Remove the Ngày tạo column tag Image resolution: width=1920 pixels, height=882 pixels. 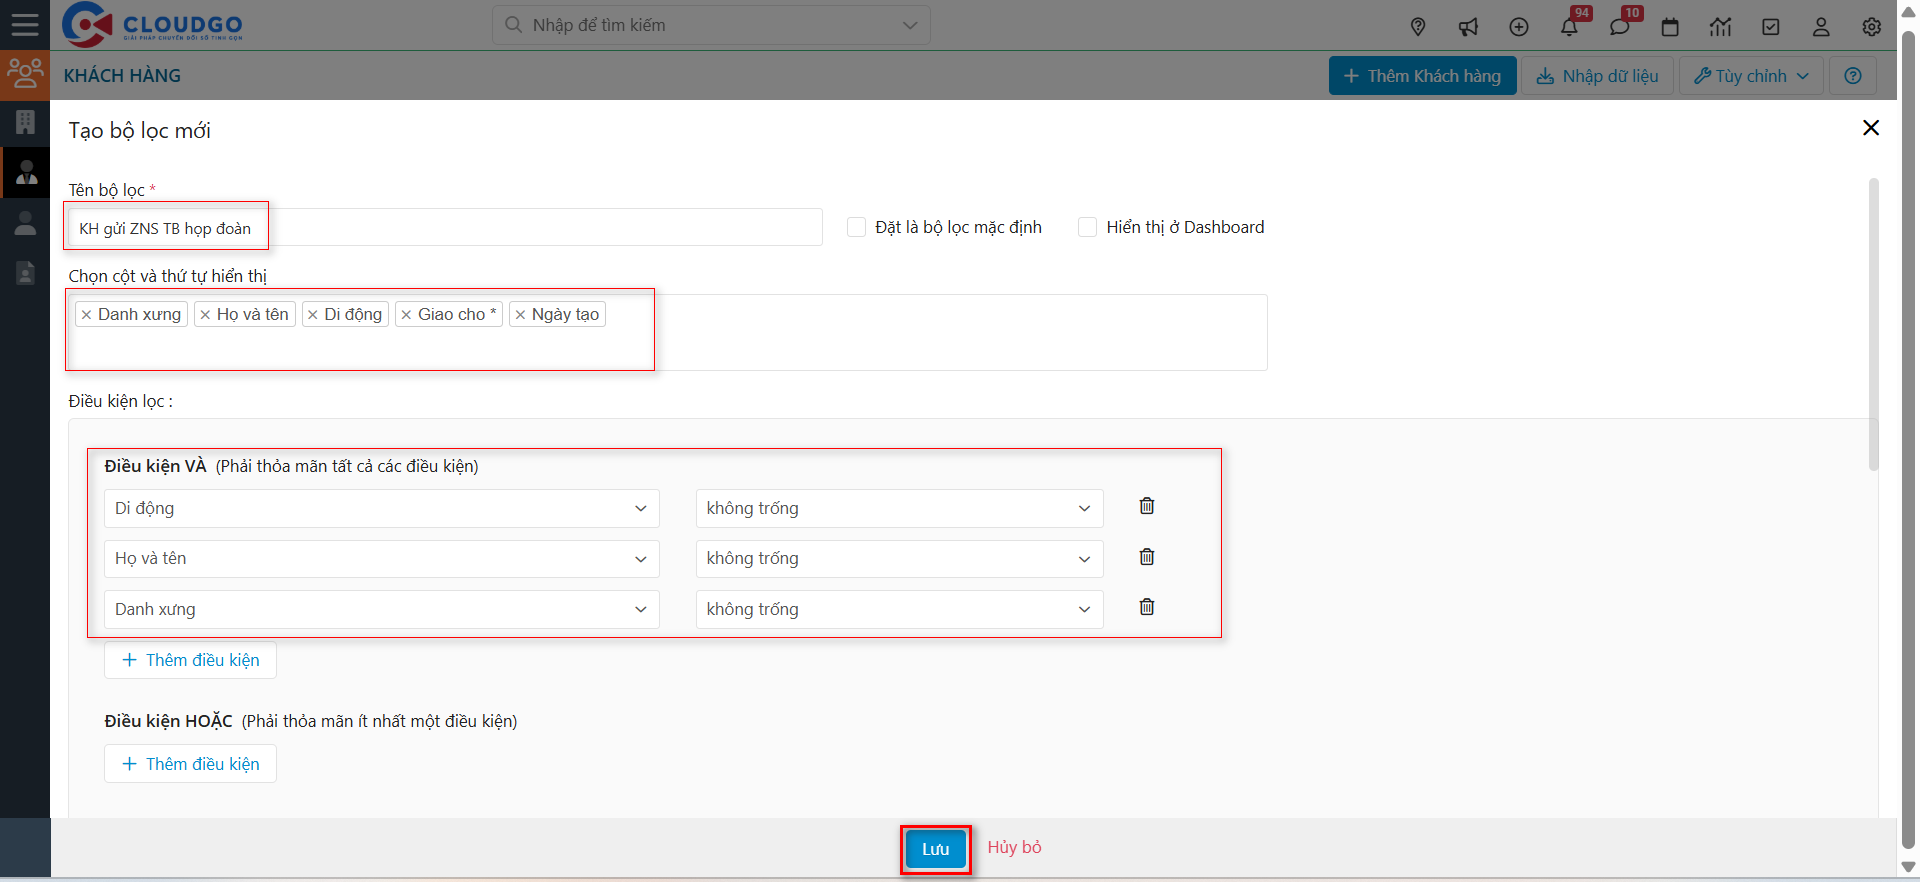[520, 315]
